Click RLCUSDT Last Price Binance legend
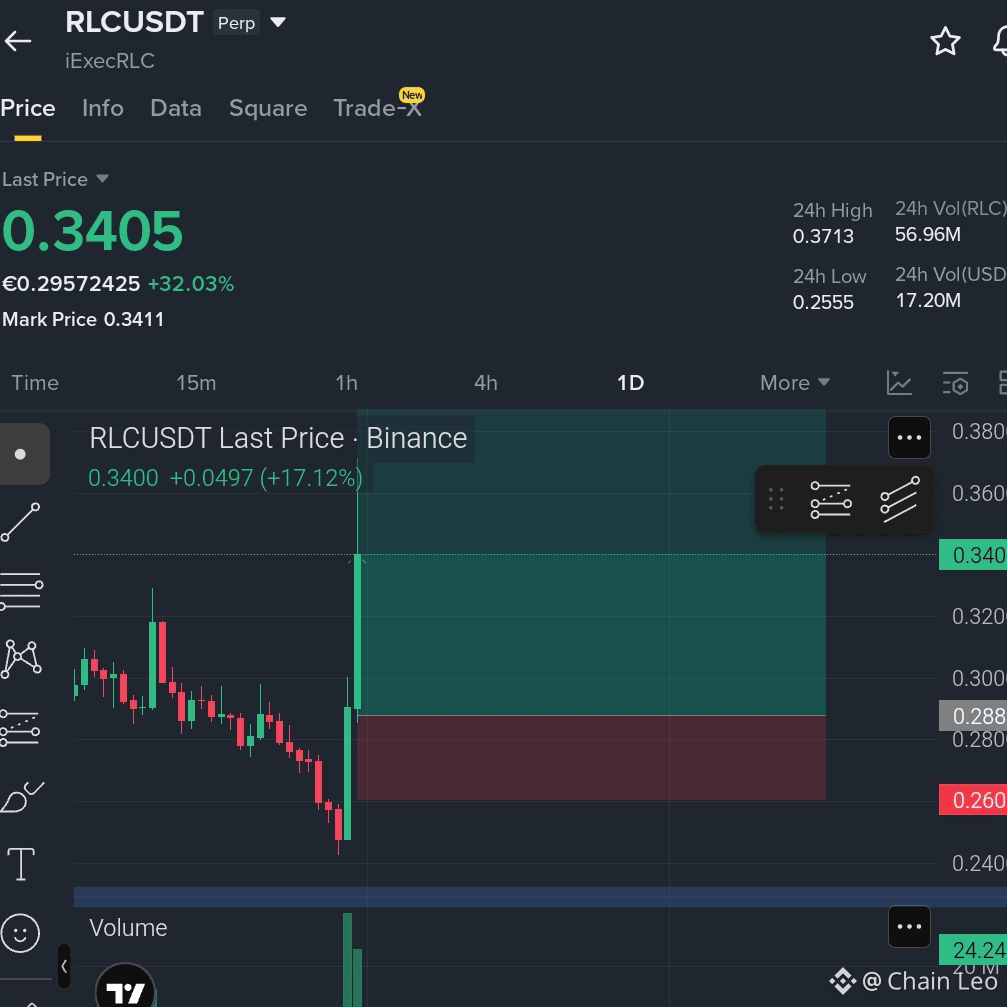Screen dimensions: 1007x1007 278,438
